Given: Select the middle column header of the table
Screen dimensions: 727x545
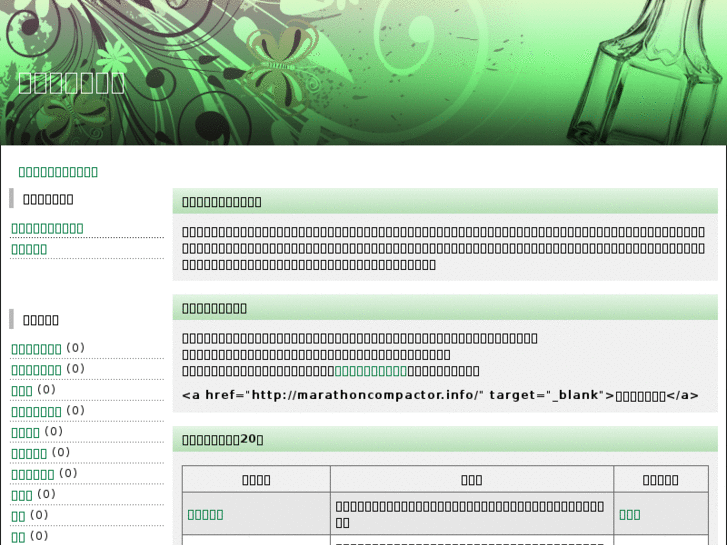Looking at the screenshot, I should [472, 480].
